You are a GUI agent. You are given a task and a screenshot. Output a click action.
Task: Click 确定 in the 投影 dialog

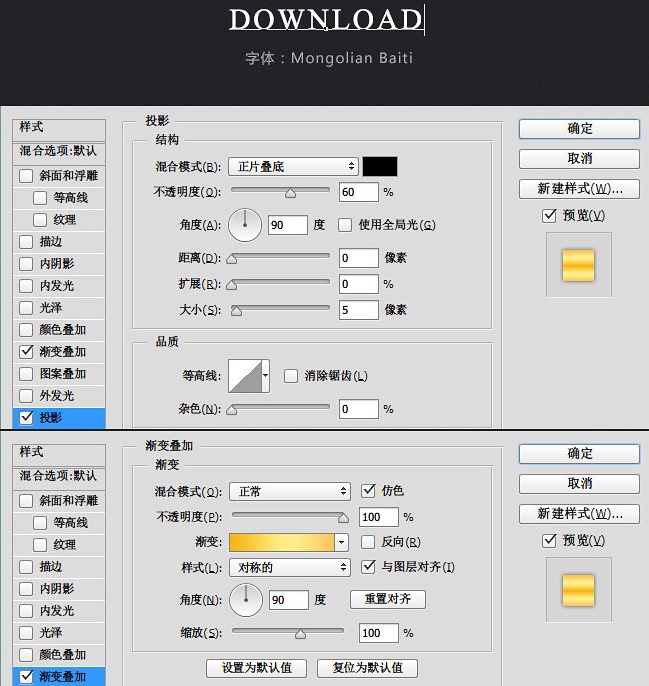pyautogui.click(x=579, y=129)
